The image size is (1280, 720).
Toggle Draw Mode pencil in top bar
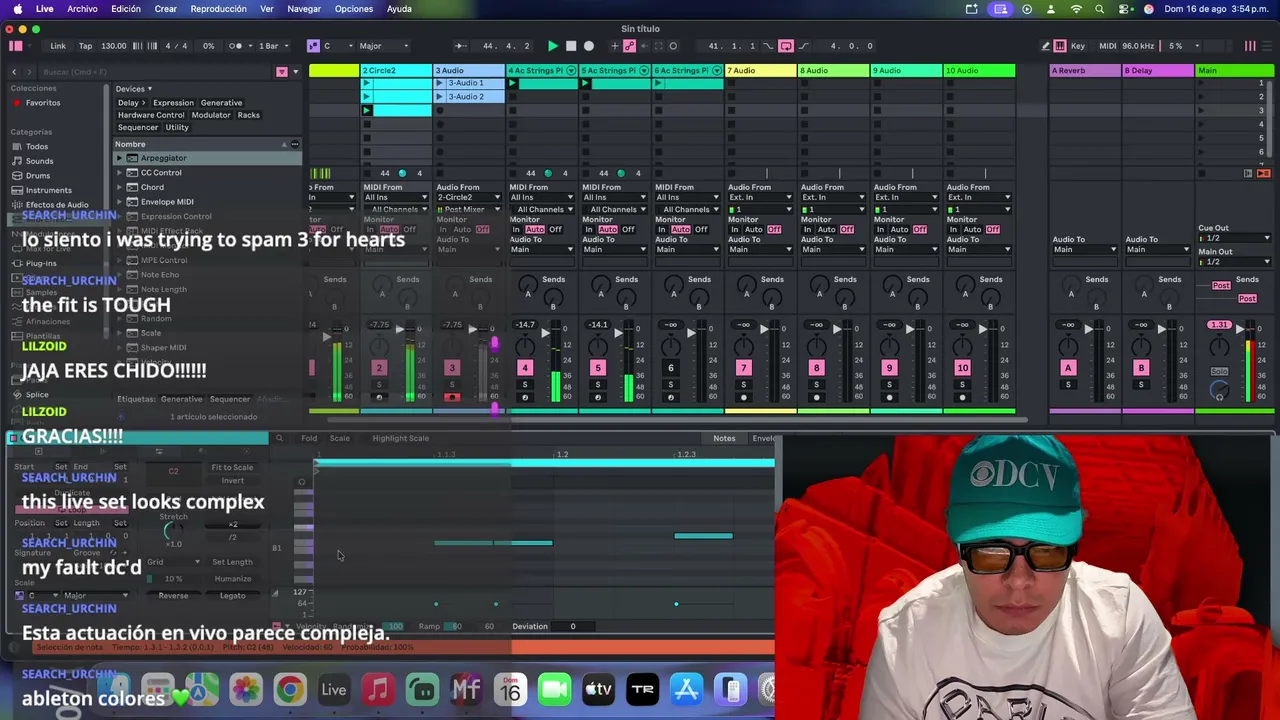click(x=1046, y=46)
